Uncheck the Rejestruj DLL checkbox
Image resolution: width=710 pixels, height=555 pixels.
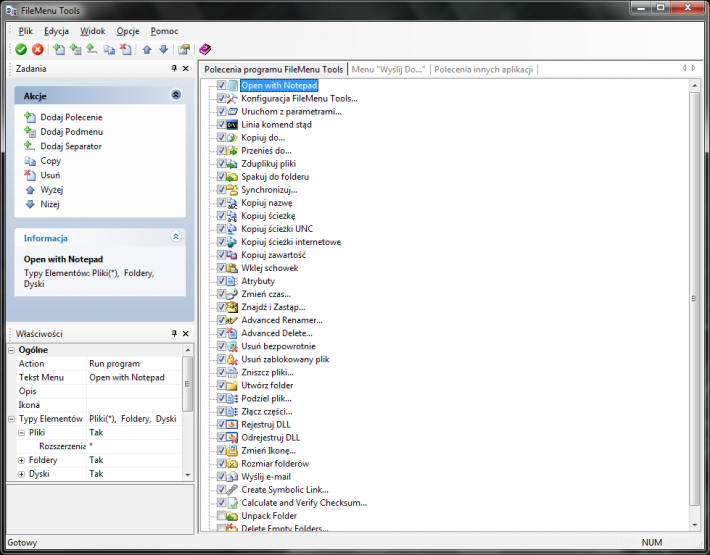pos(221,424)
